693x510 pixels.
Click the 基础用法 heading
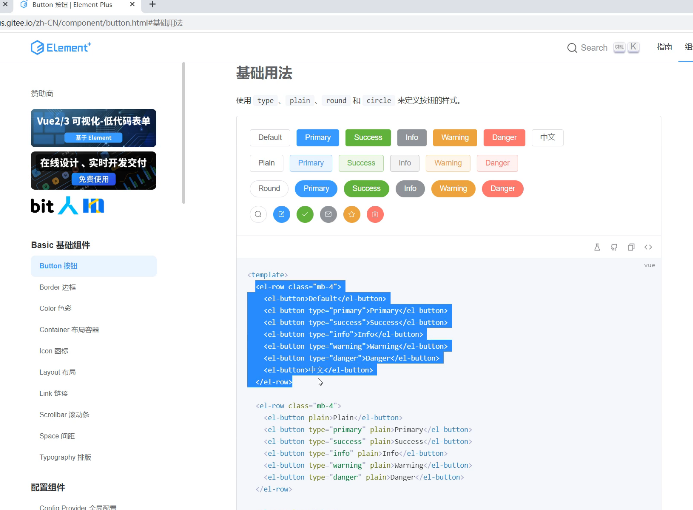[x=264, y=73]
